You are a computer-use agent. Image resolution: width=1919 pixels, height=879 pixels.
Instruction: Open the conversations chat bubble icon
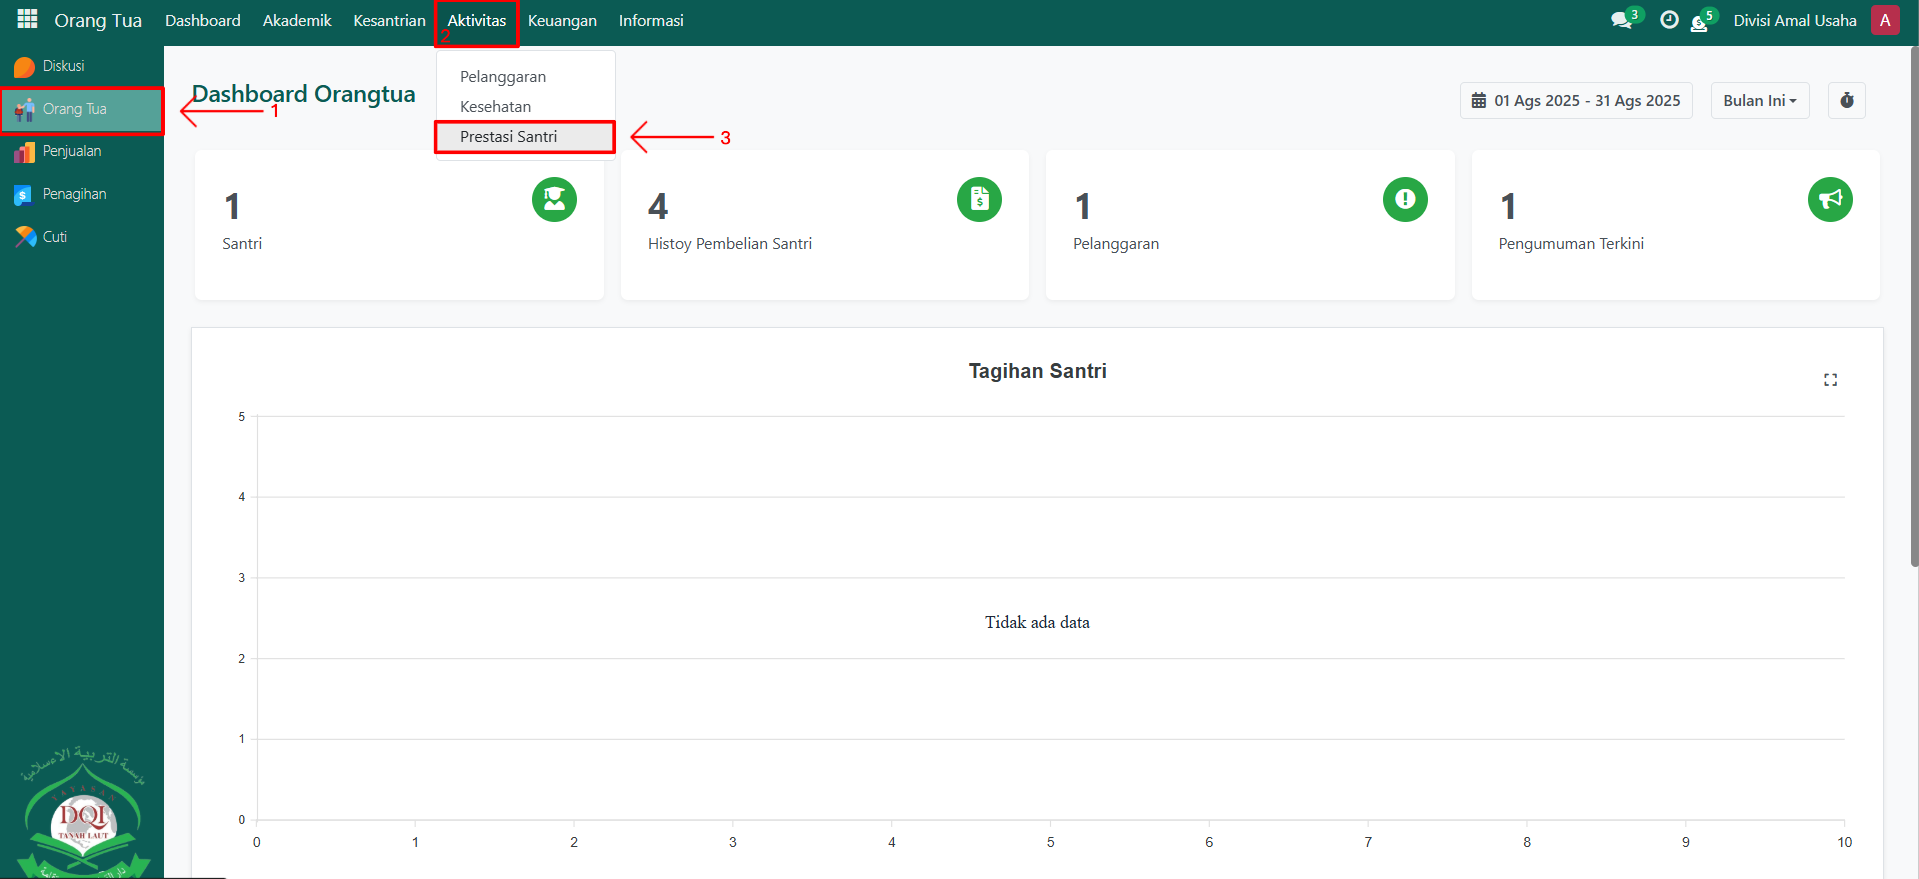[1621, 20]
